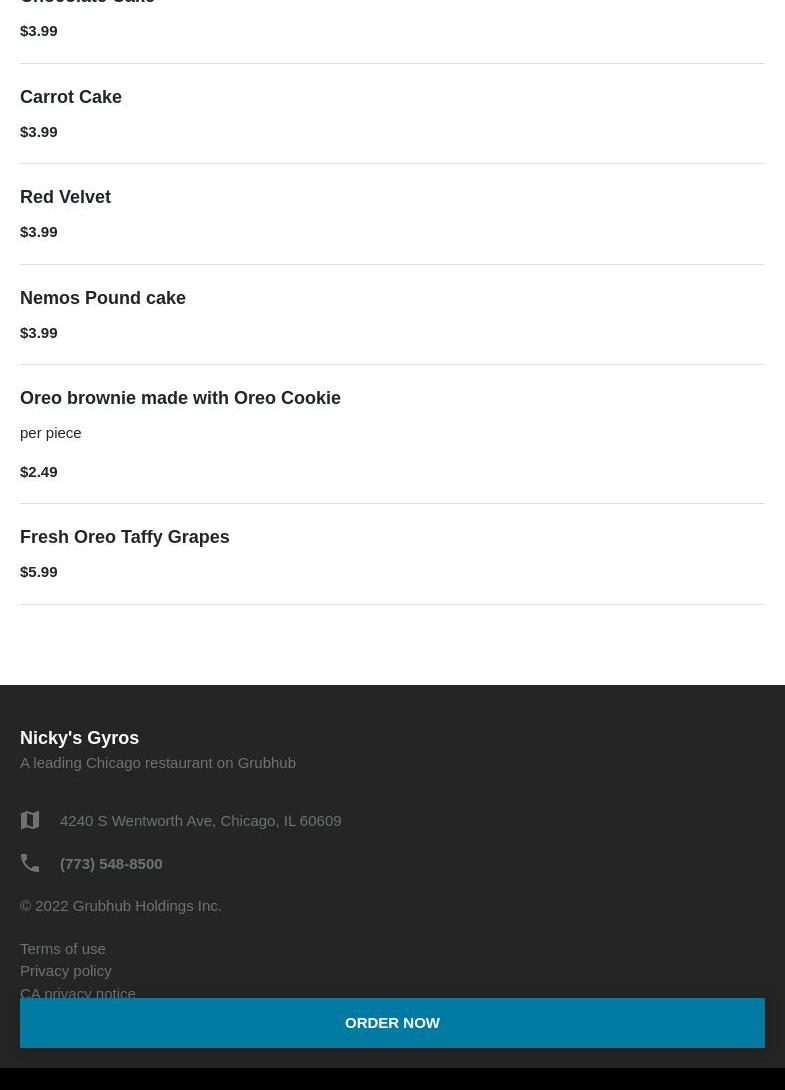Click the $3.99 price under Red Velvet
The image size is (785, 1090).
pyautogui.click(x=39, y=231)
